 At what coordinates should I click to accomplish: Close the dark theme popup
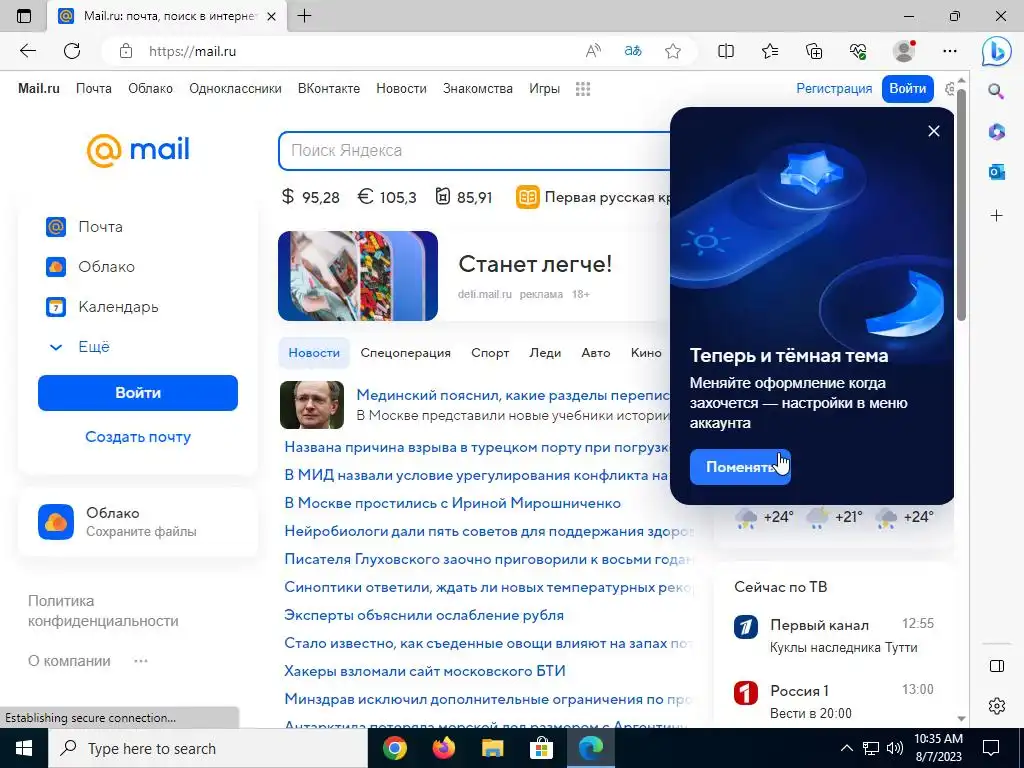pos(934,131)
